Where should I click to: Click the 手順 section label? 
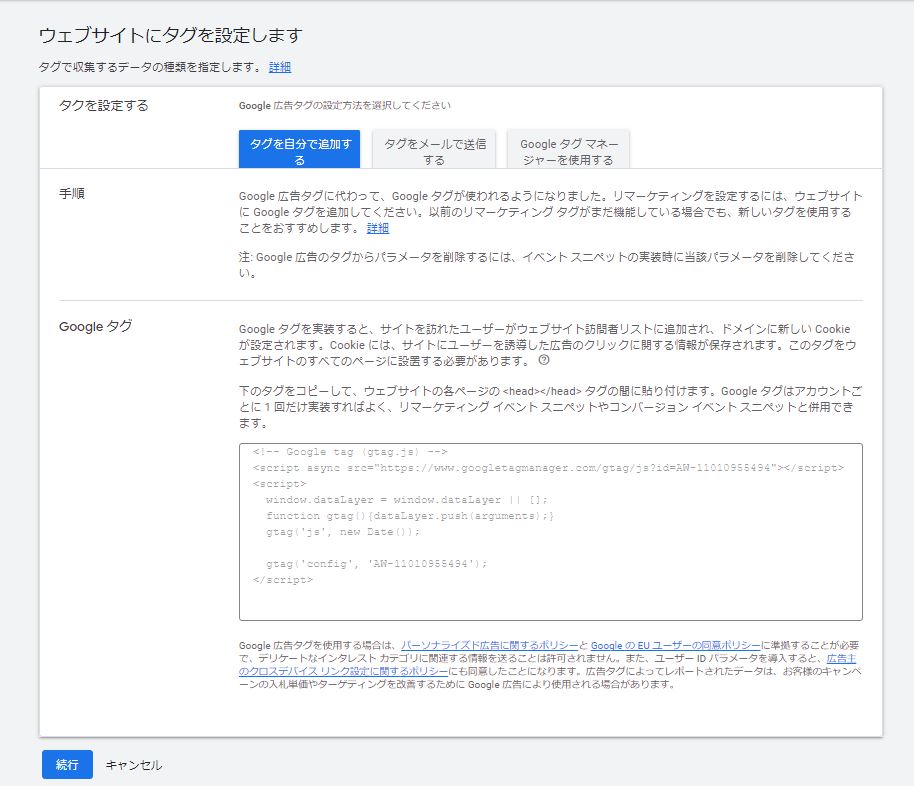[x=72, y=194]
